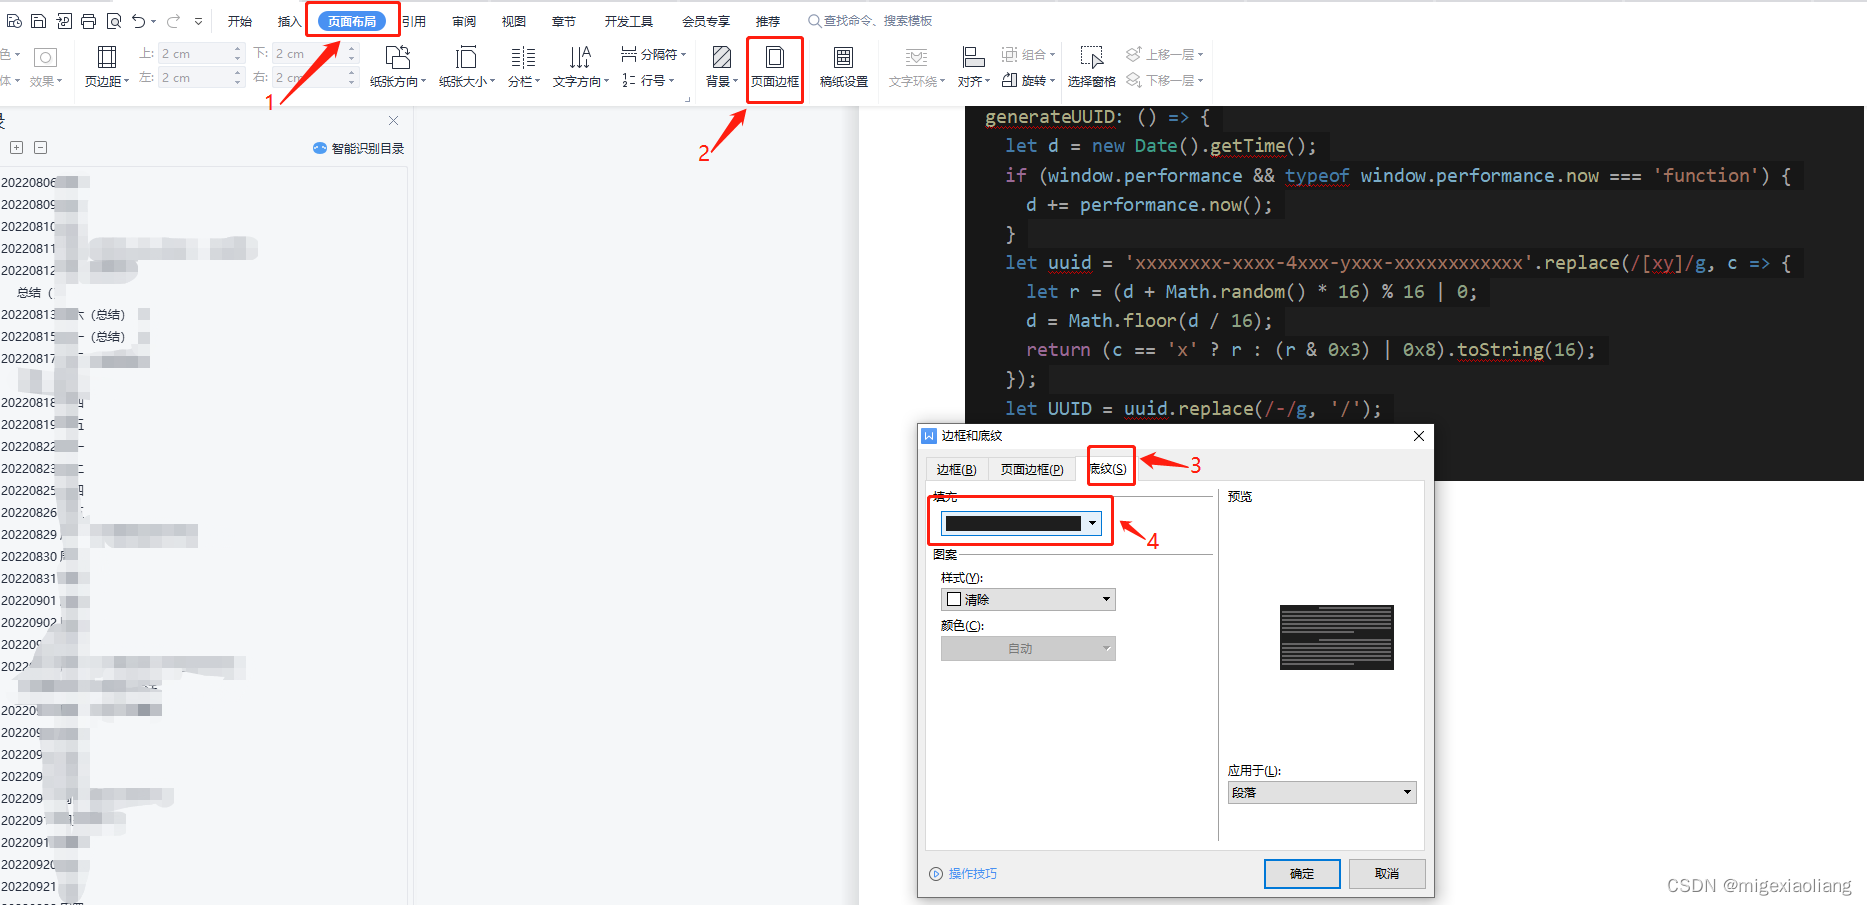
Task: Click the 背景 background icon
Action: click(721, 57)
